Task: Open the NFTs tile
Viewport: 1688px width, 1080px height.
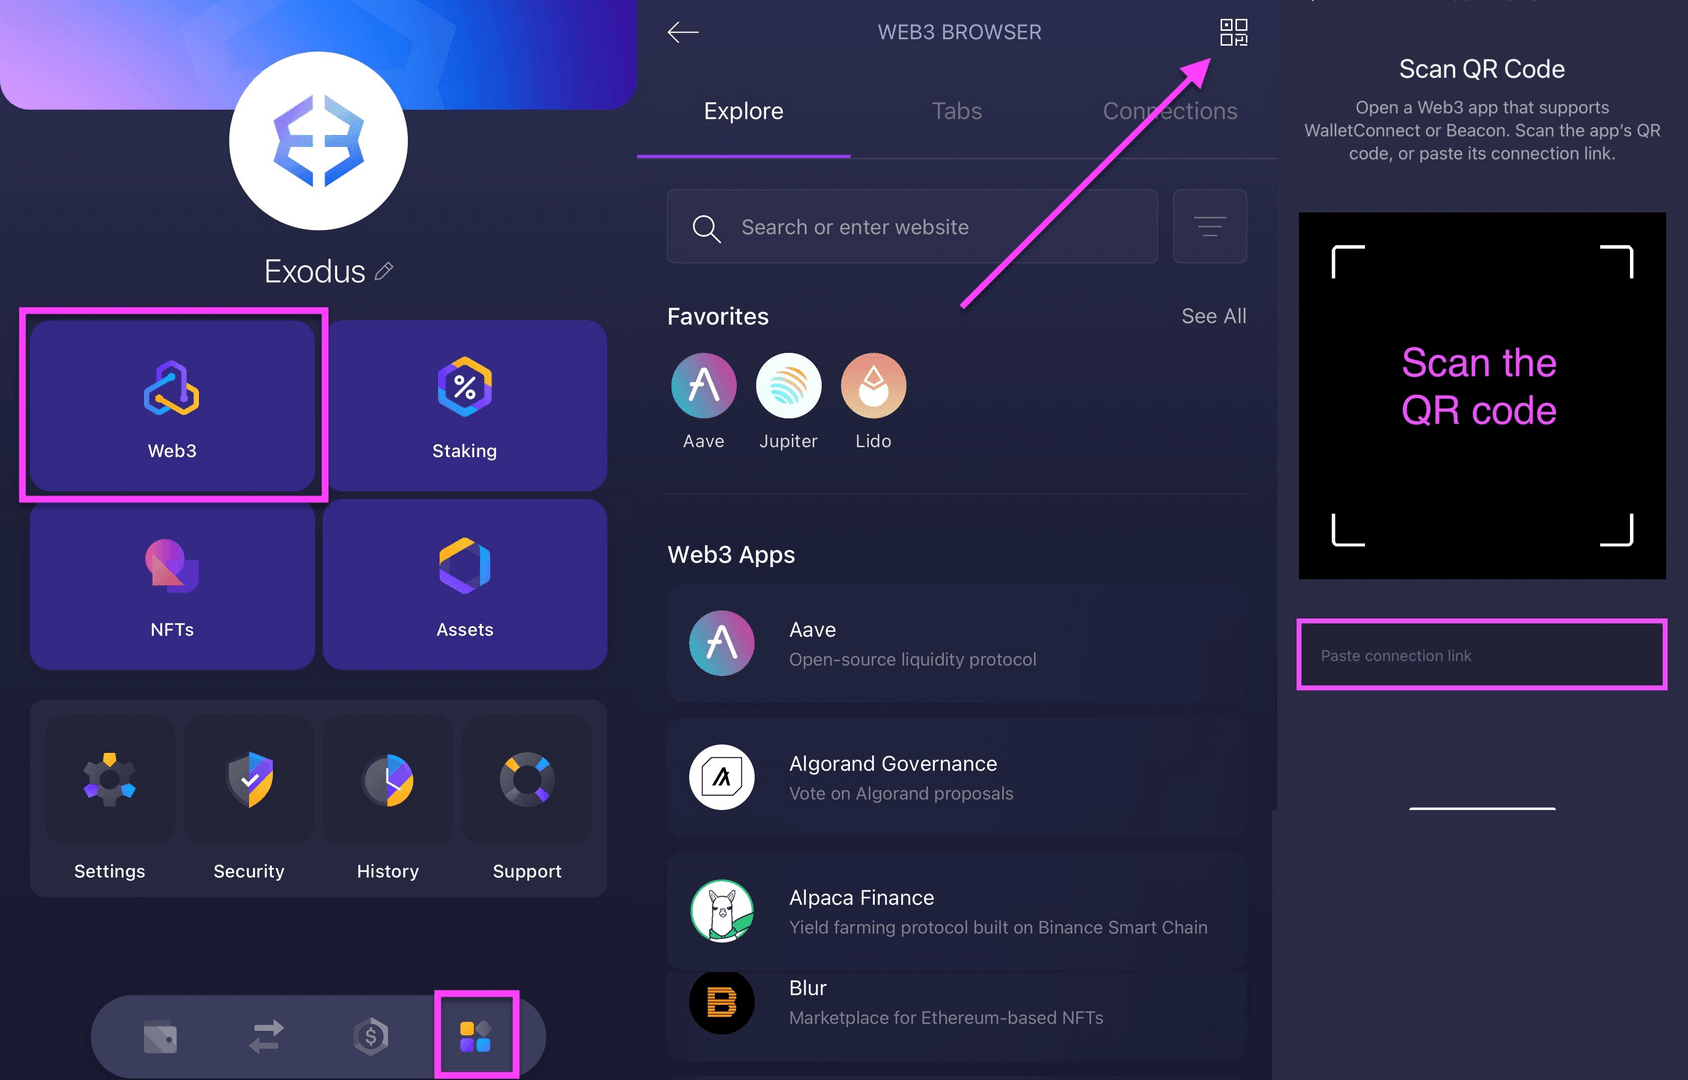Action: [x=172, y=585]
